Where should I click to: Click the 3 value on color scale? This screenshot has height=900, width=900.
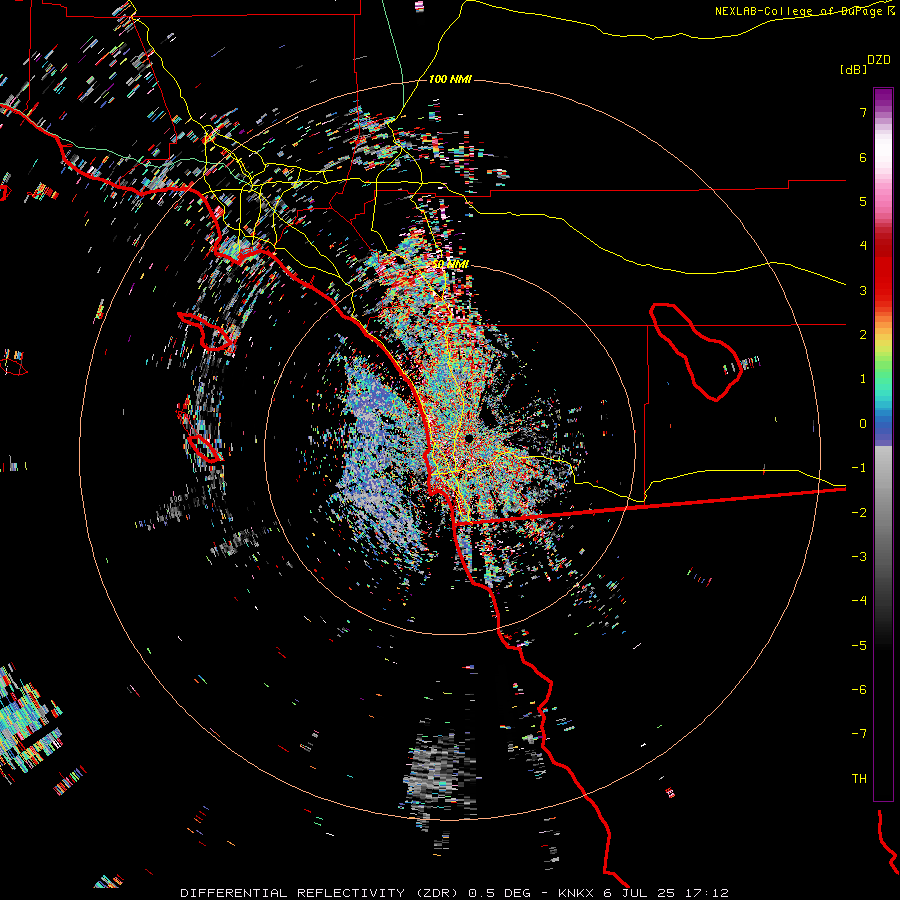863,290
